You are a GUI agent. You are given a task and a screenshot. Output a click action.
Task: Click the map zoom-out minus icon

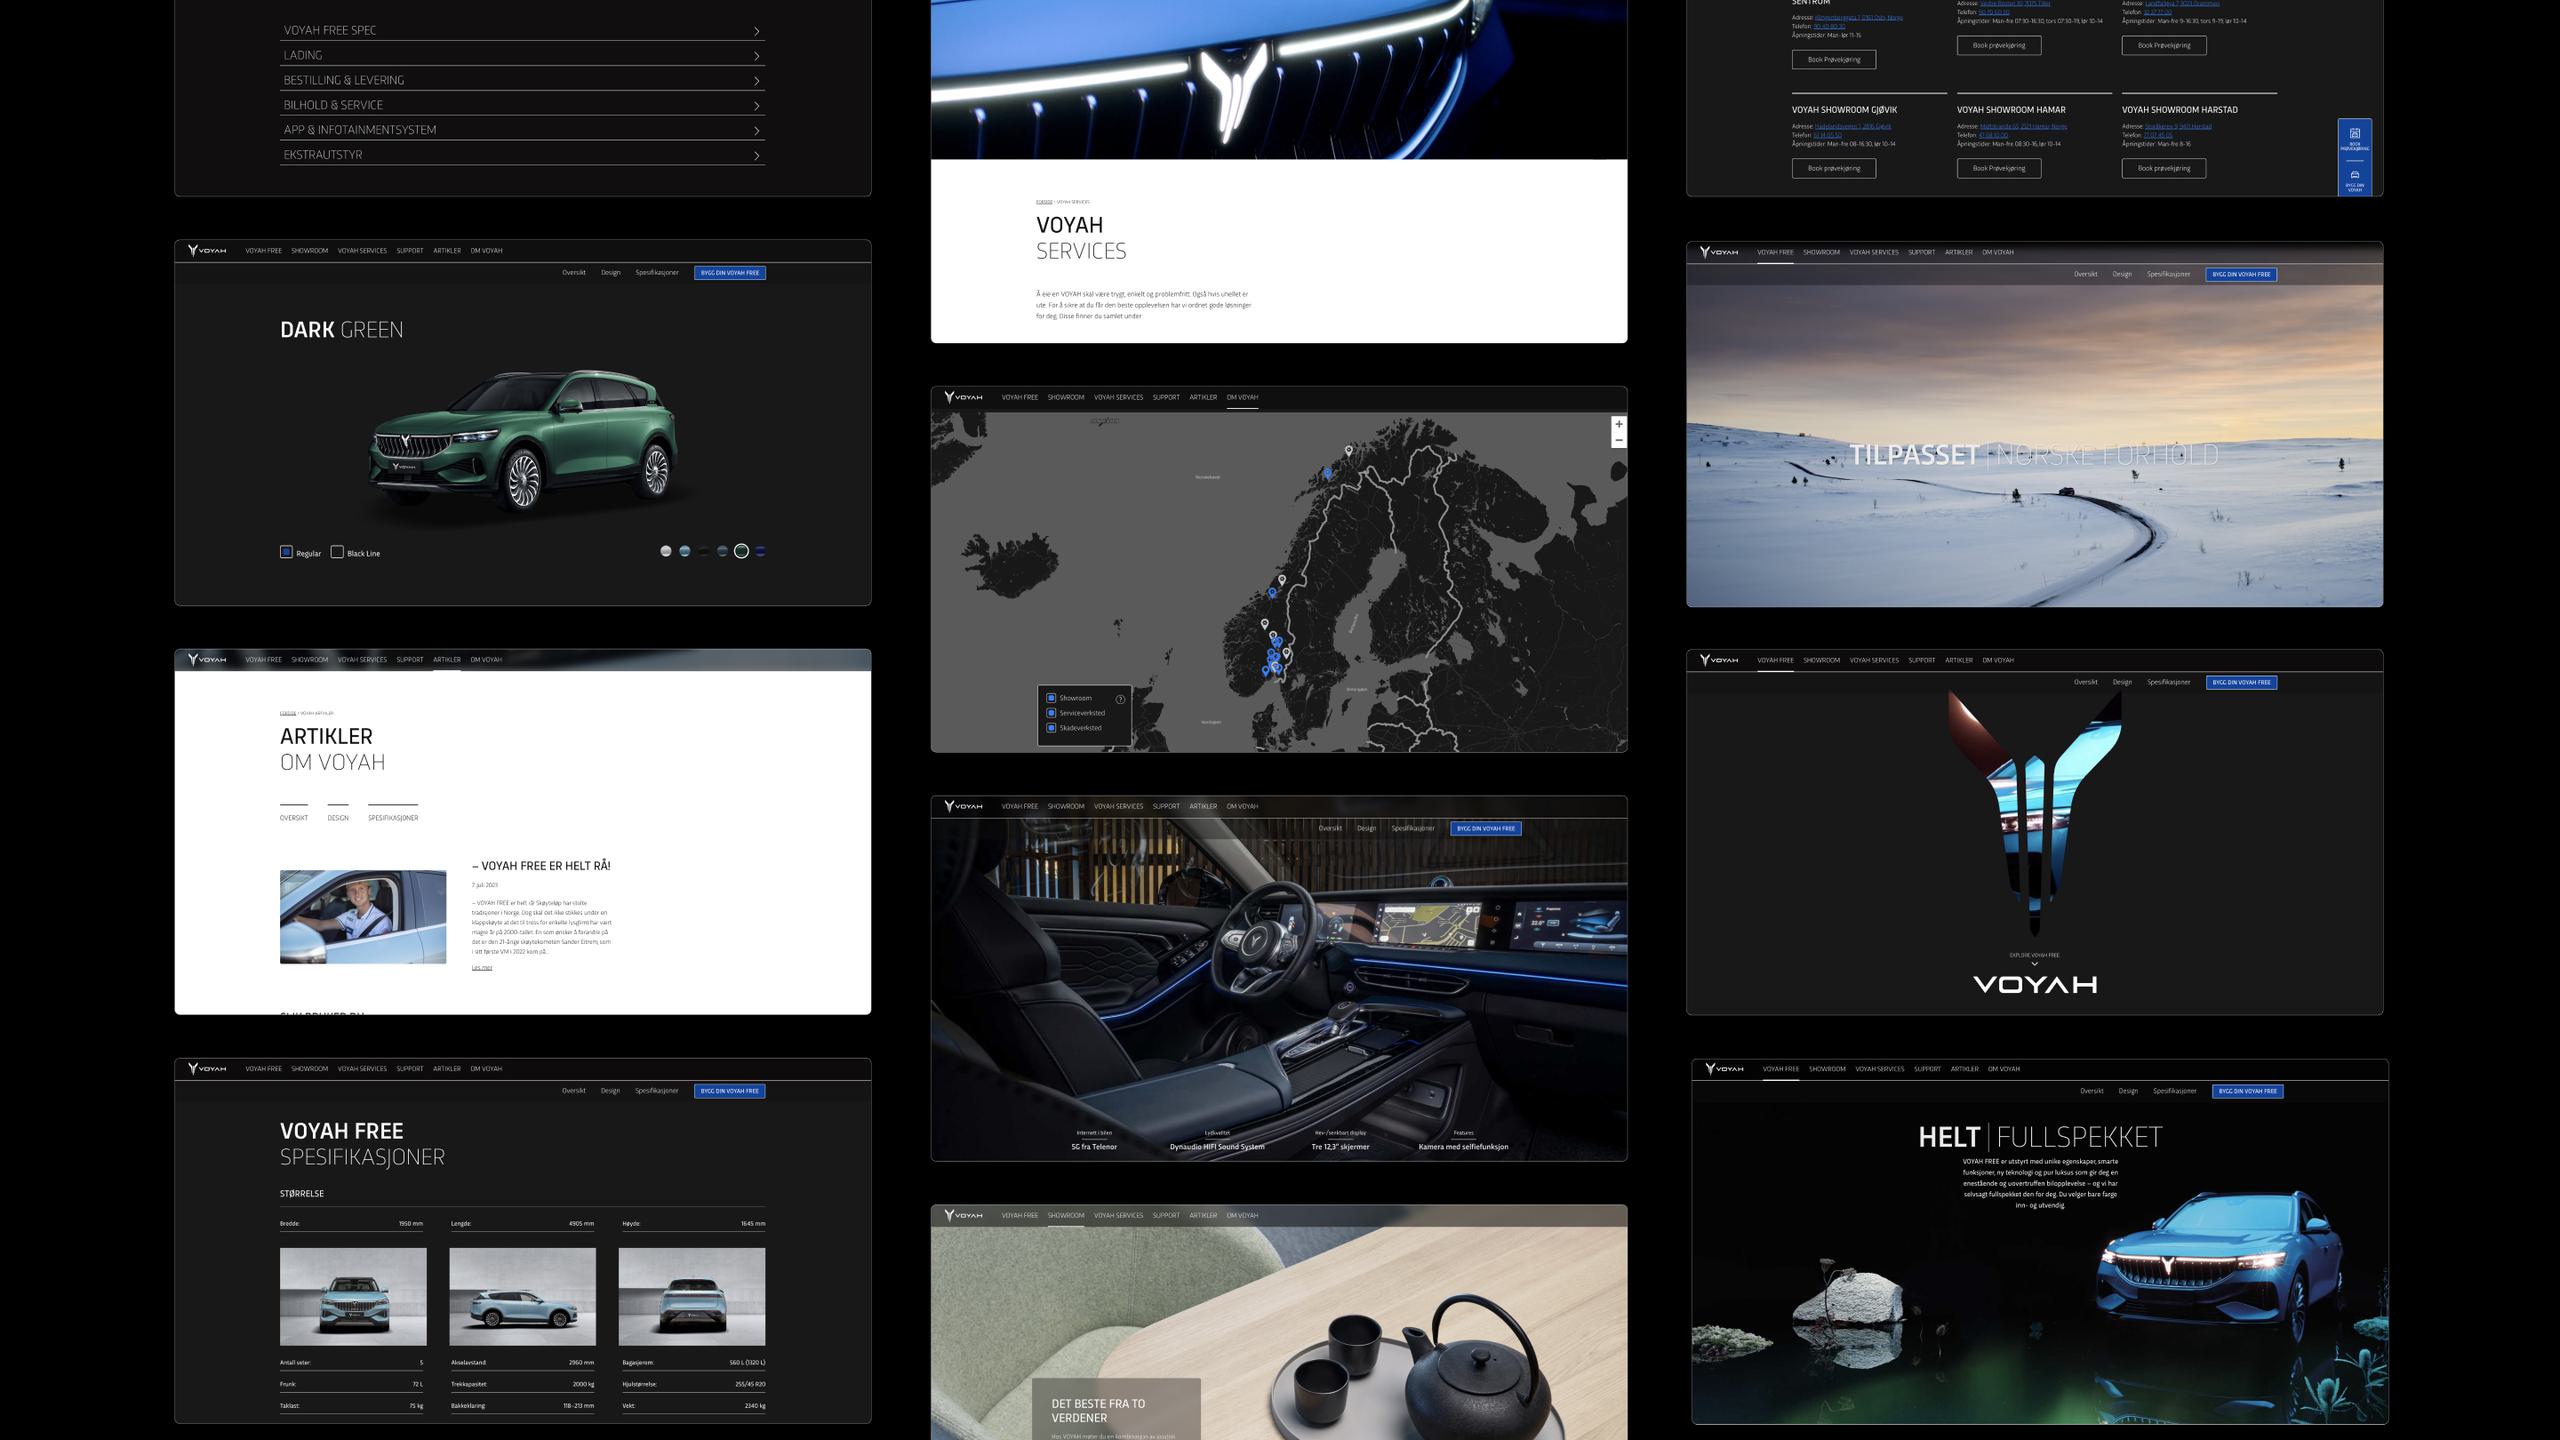1618,441
